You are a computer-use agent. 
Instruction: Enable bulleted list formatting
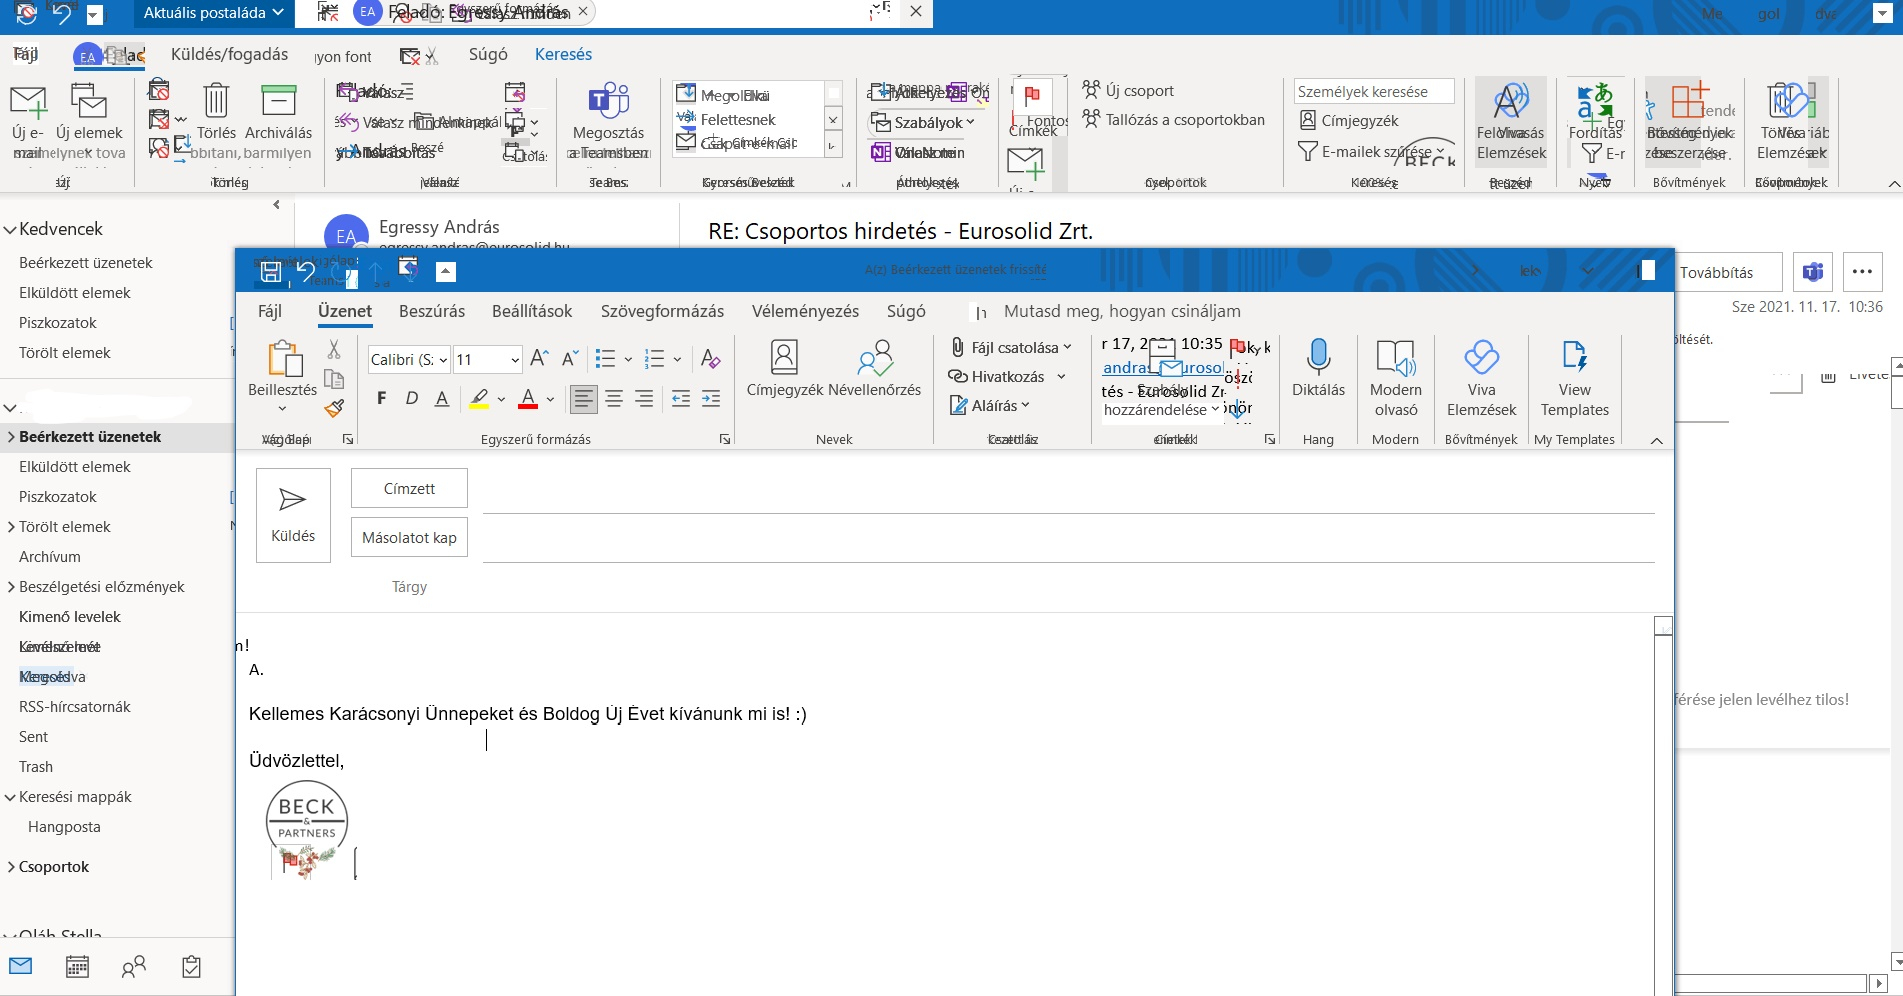[x=606, y=358]
